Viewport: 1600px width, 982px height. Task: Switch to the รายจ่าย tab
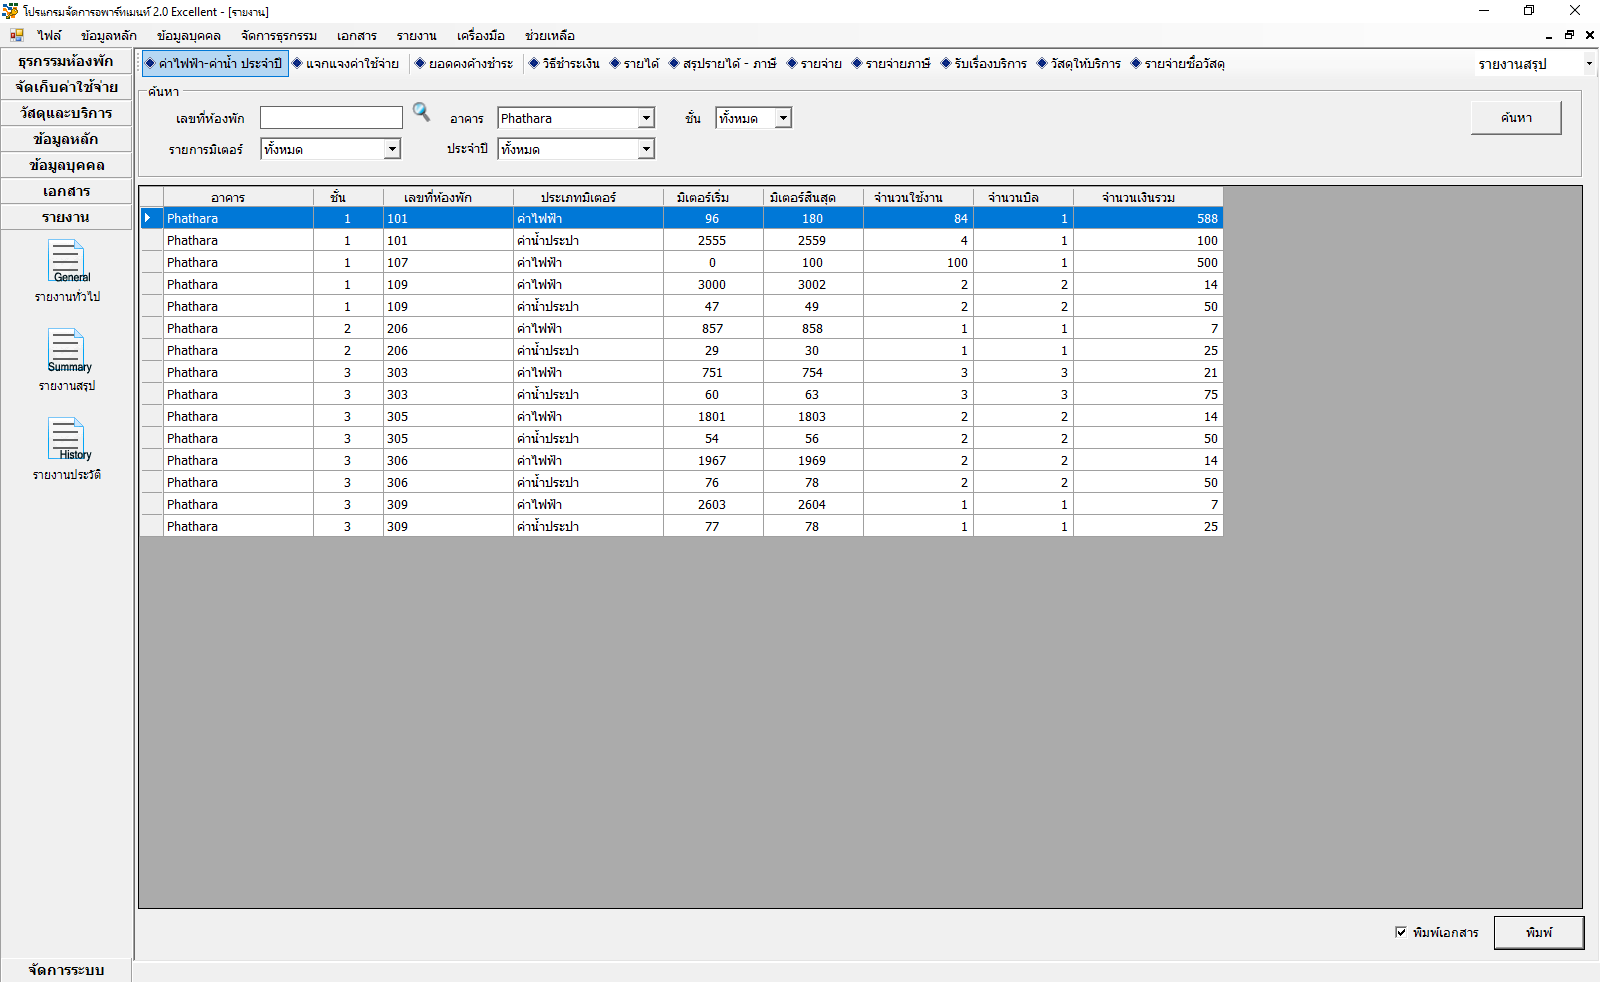[815, 63]
